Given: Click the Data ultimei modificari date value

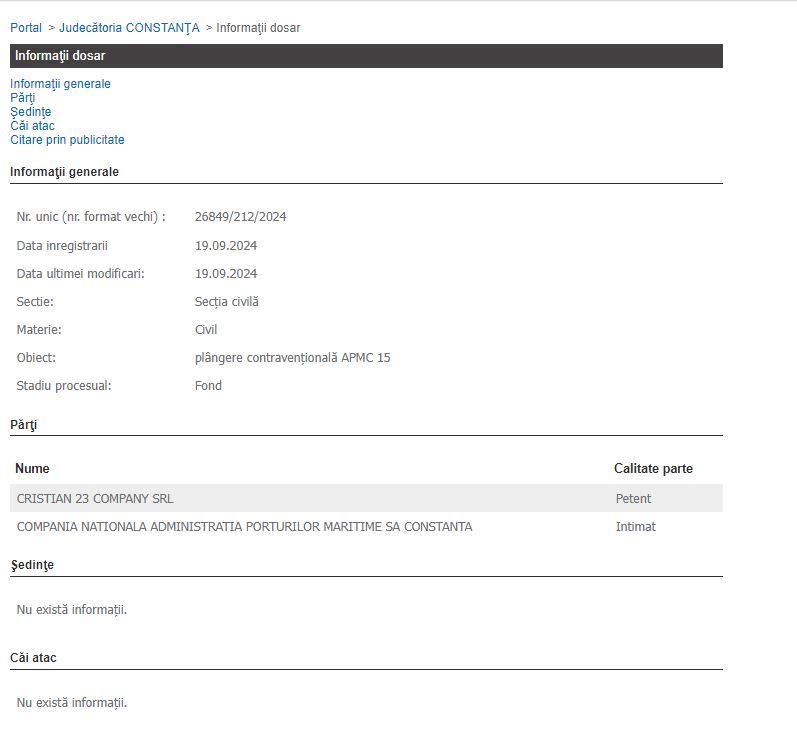Looking at the screenshot, I should (x=226, y=273).
